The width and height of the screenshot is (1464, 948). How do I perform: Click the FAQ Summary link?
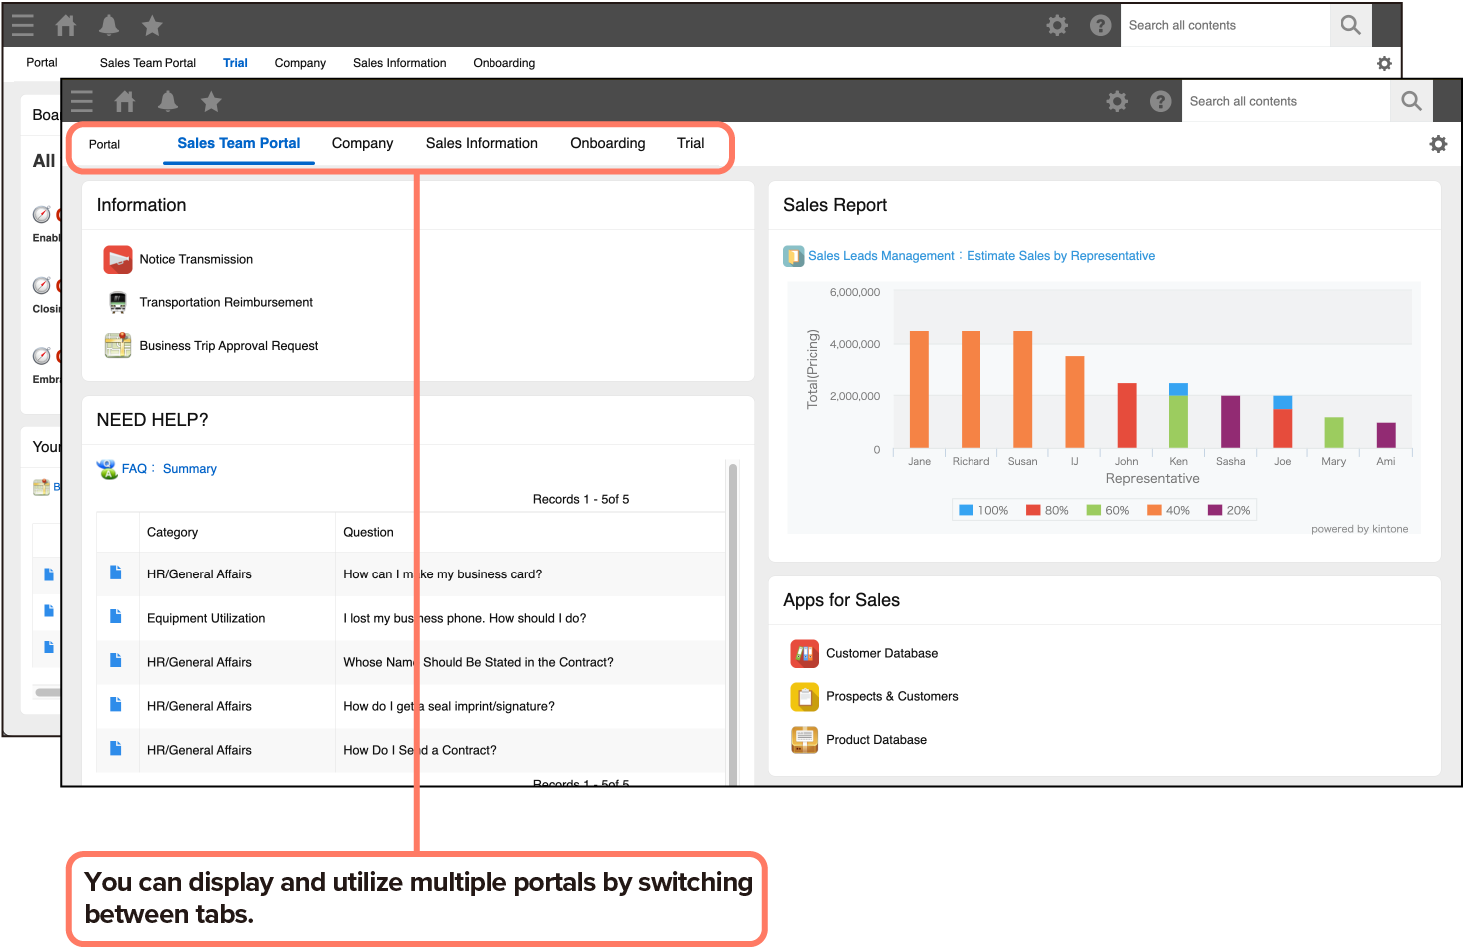[x=189, y=469]
